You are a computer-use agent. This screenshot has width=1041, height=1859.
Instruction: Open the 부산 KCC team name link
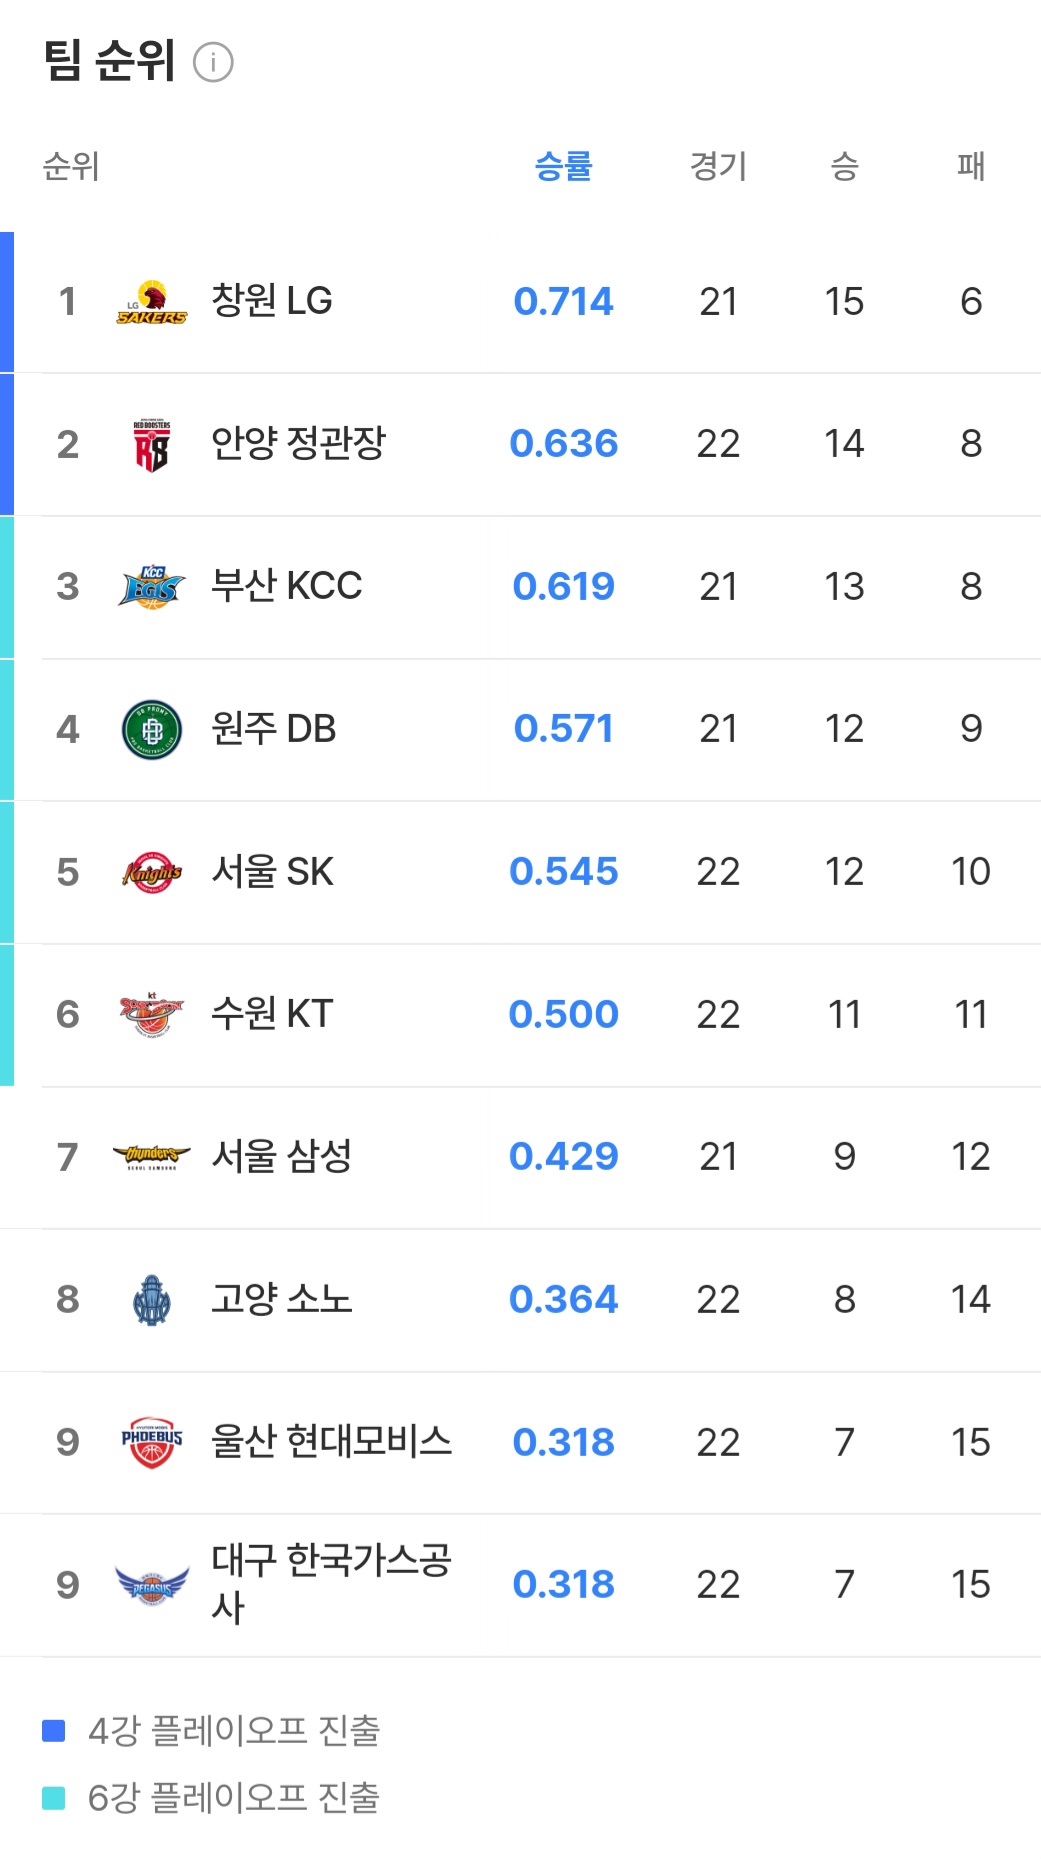pyautogui.click(x=287, y=586)
